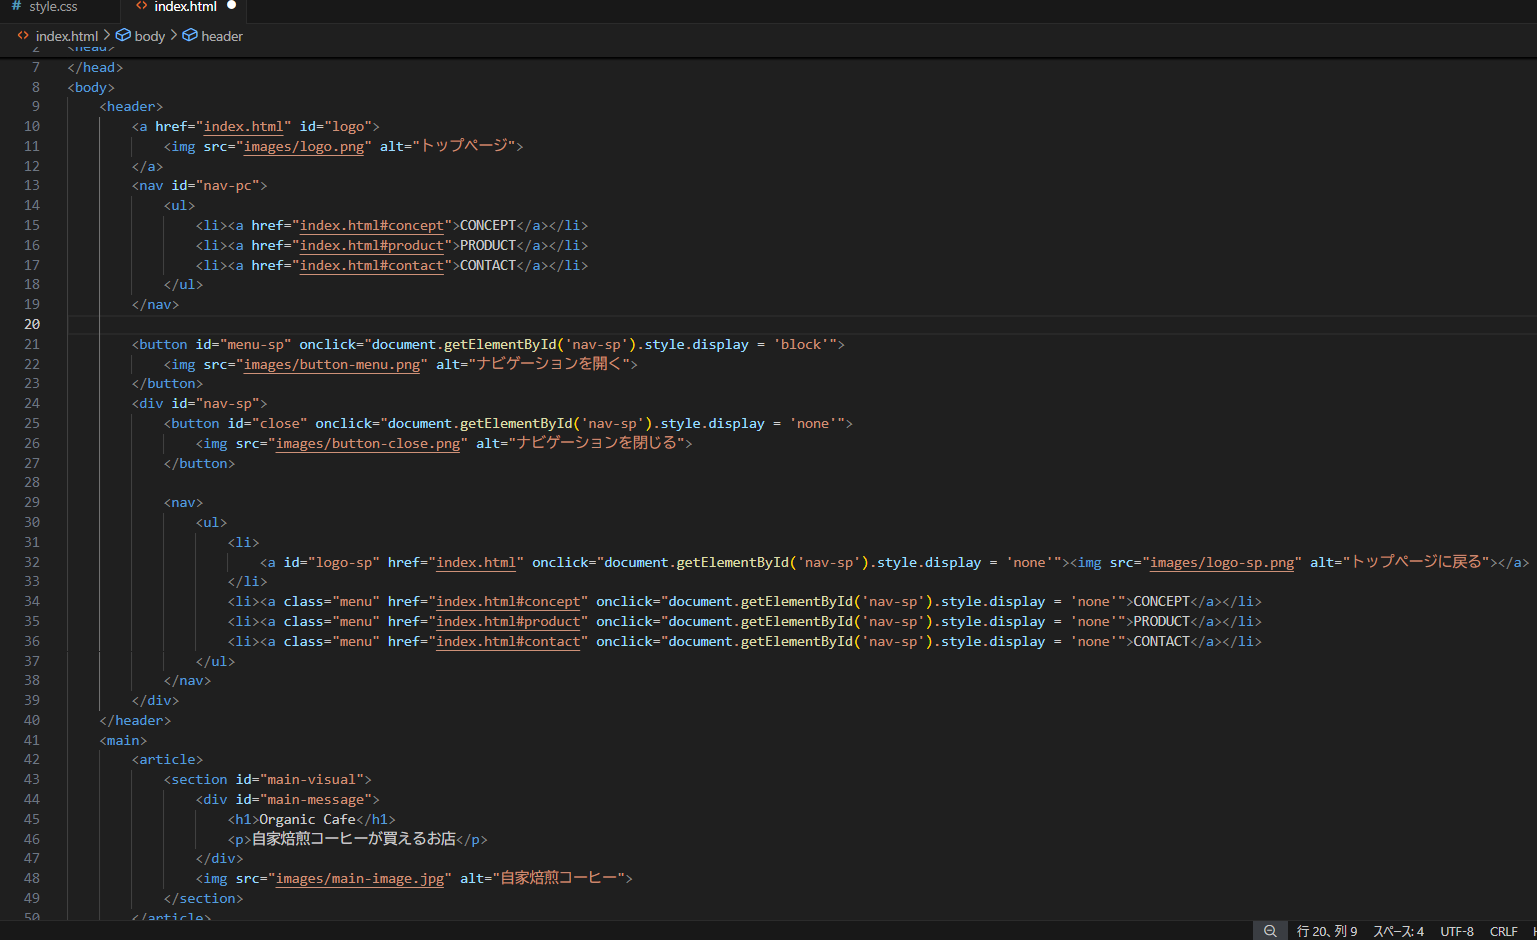Change the CRLF line ending setting
The width and height of the screenshot is (1537, 940).
tap(1503, 931)
